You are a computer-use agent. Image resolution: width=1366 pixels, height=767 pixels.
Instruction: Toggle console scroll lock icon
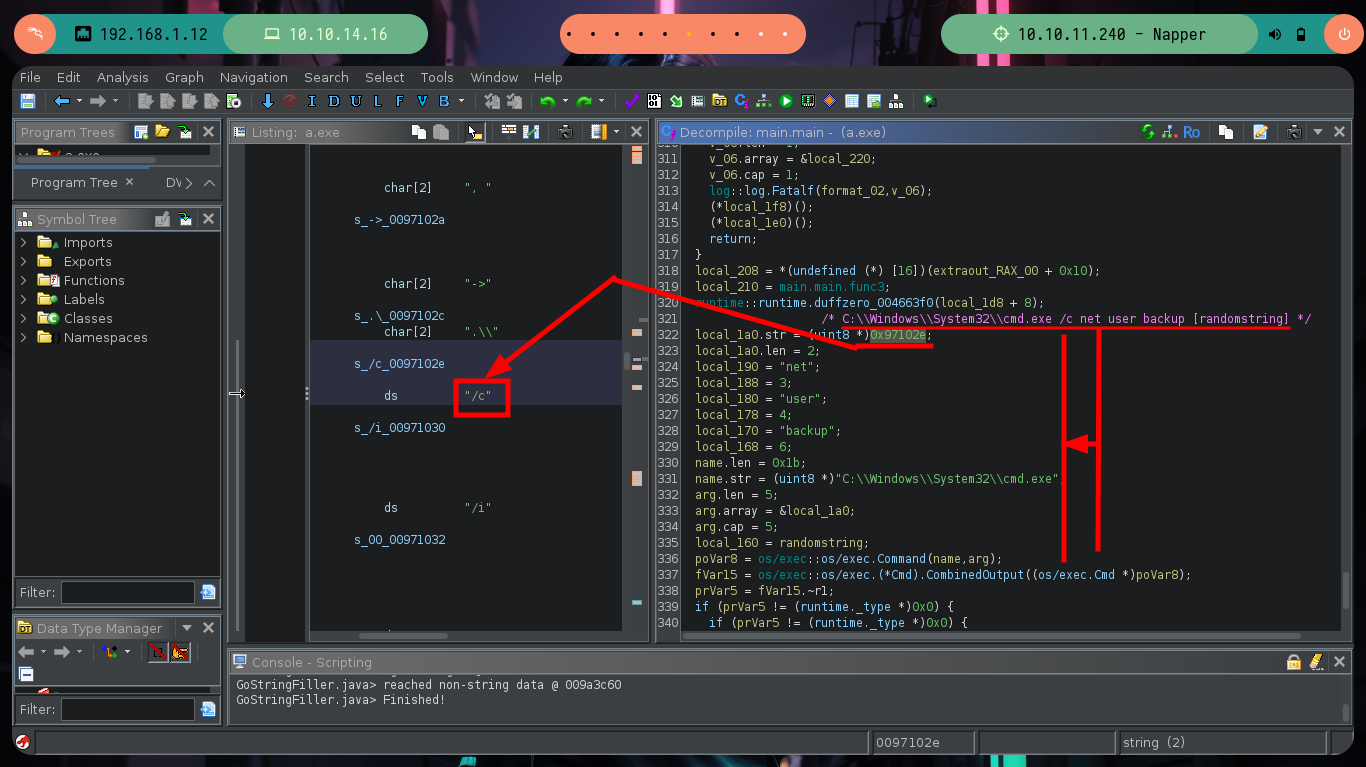[x=1294, y=662]
